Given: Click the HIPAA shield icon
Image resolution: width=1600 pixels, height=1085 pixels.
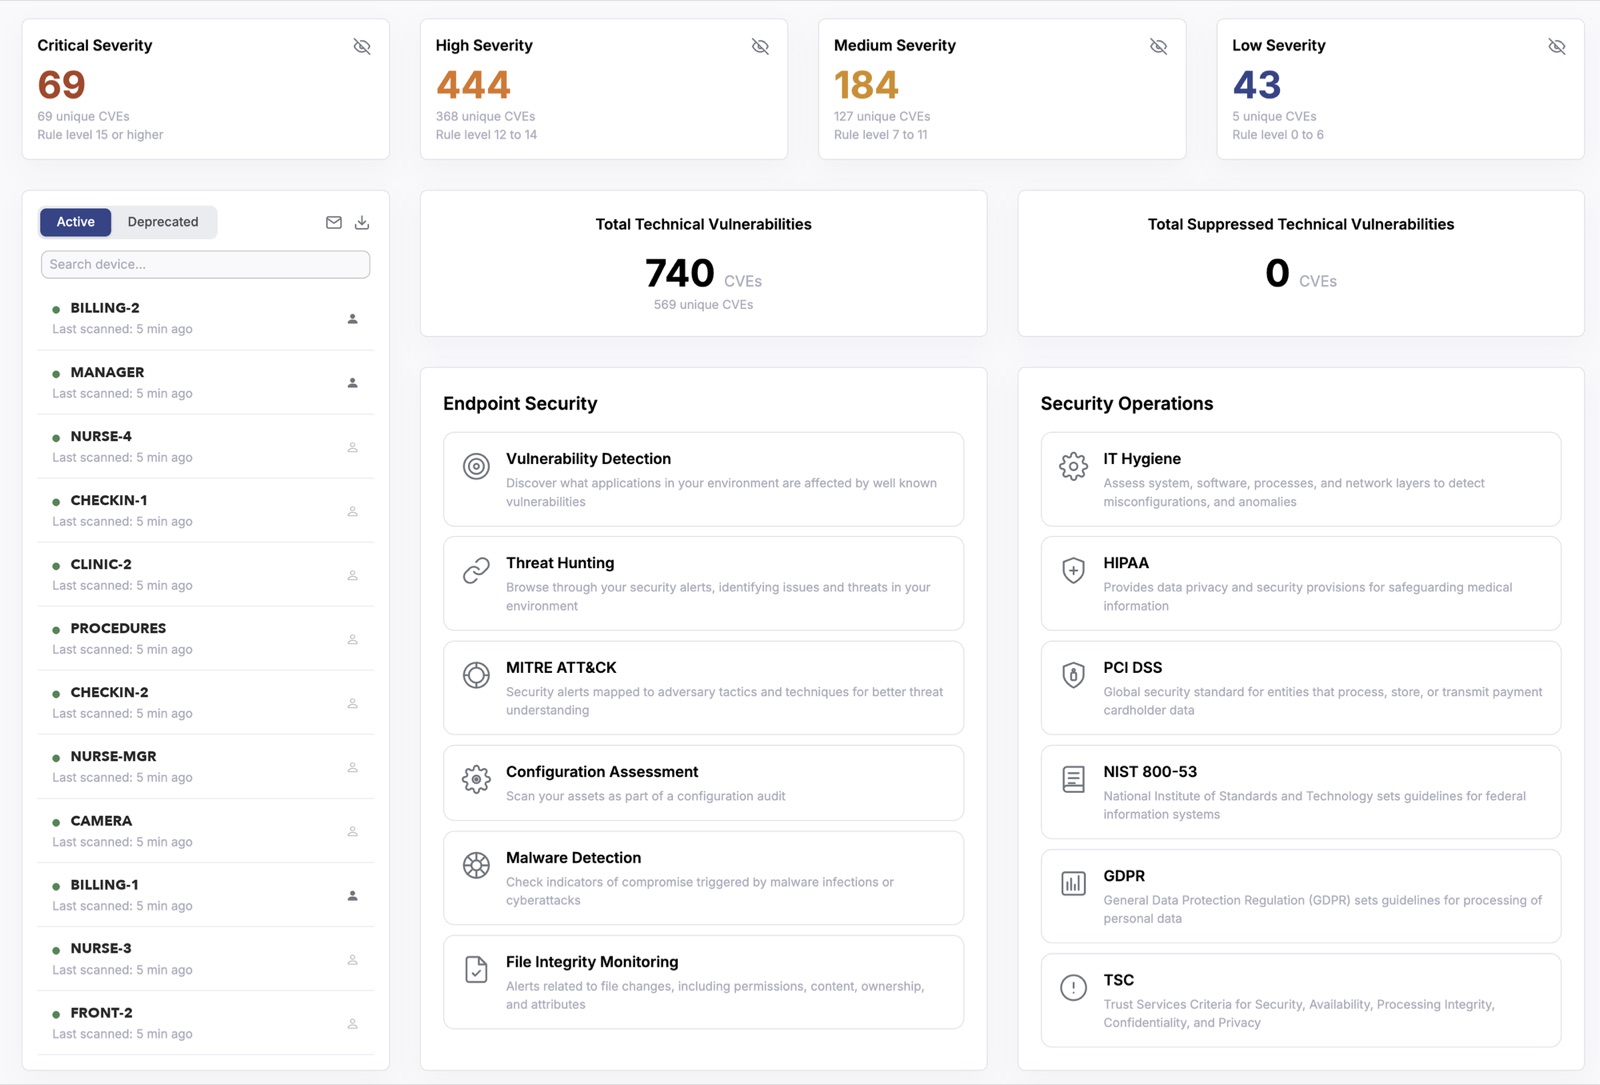Looking at the screenshot, I should pyautogui.click(x=1073, y=570).
